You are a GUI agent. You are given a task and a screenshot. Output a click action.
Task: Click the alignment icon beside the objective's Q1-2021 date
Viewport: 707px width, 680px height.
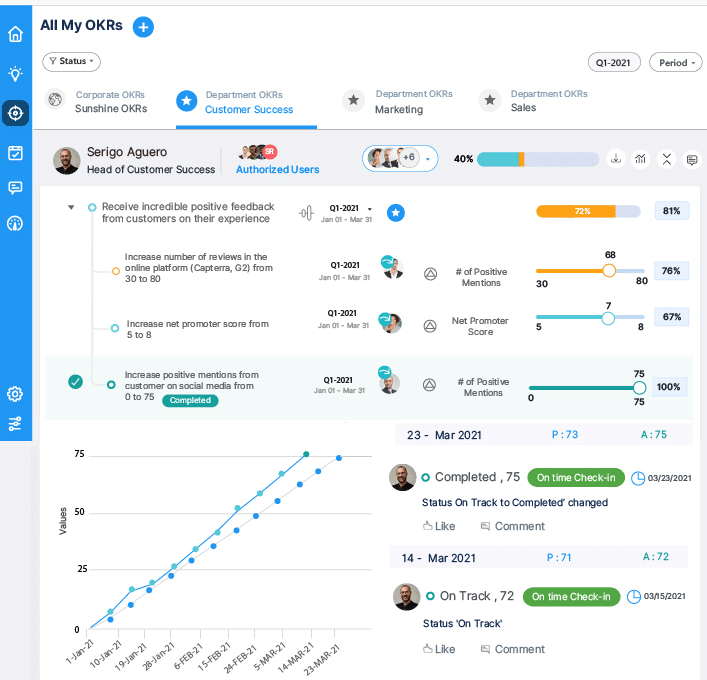308,212
